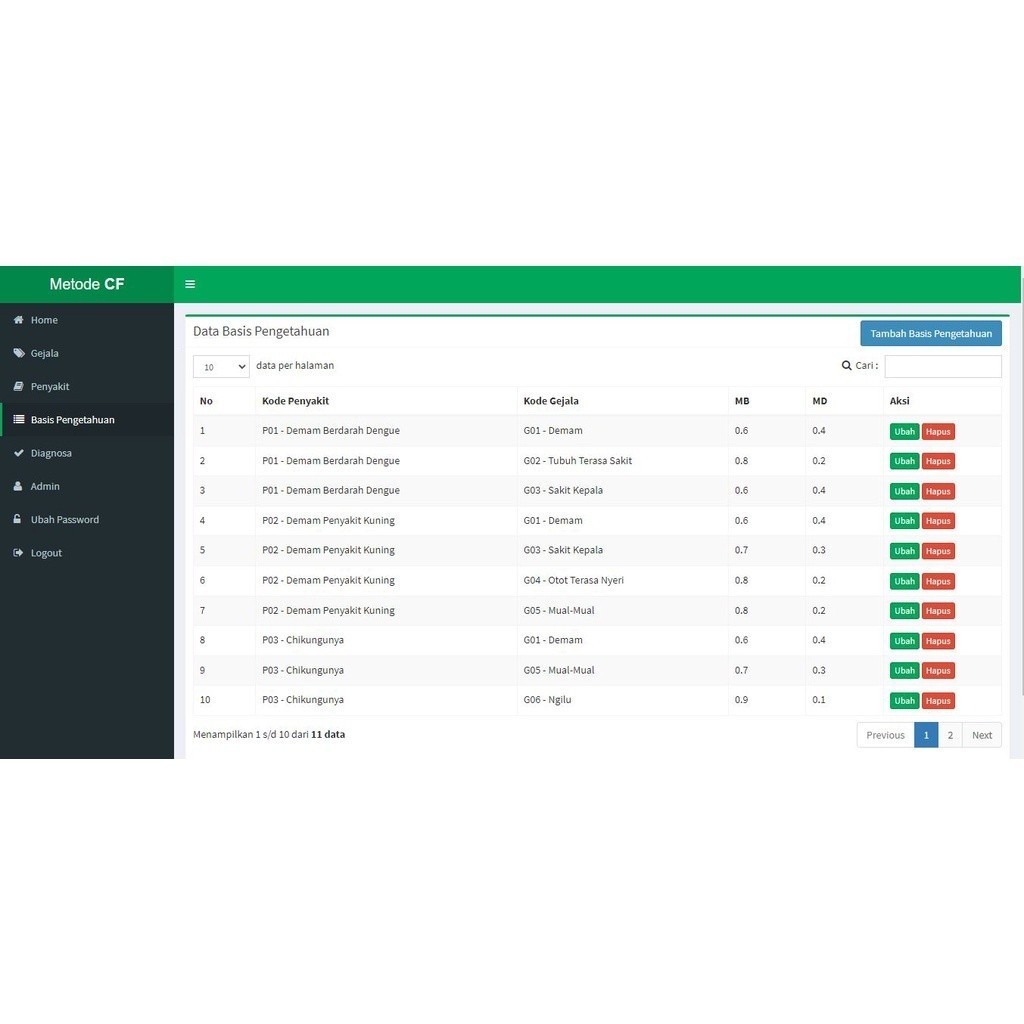Click the Logout sign-out icon
The image size is (1024, 1024).
pos(18,553)
